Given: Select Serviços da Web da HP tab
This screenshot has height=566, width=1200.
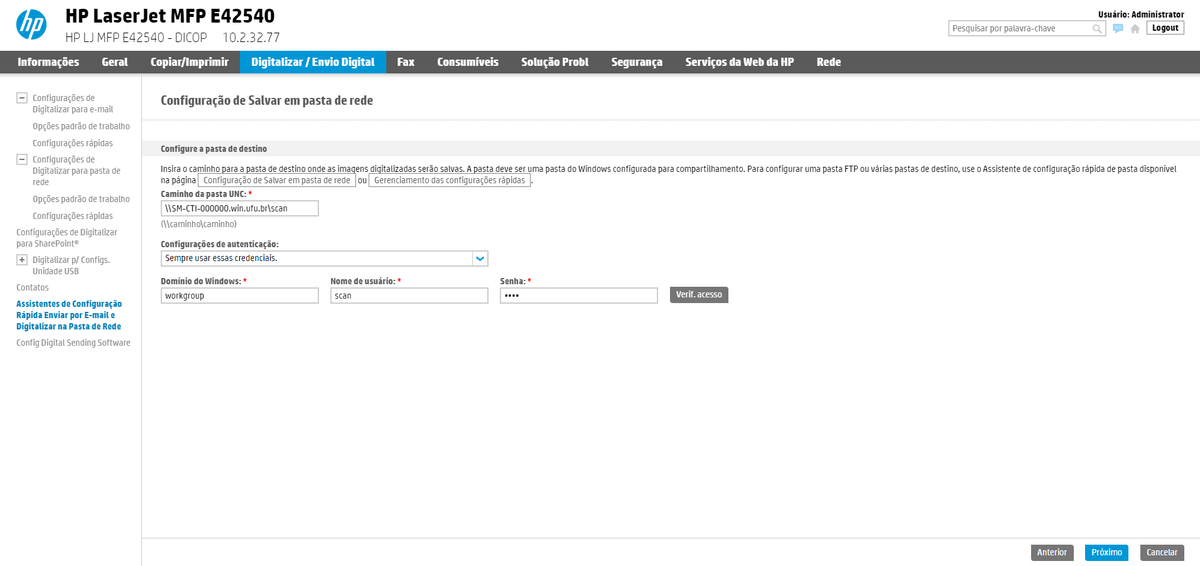Looking at the screenshot, I should (x=739, y=62).
